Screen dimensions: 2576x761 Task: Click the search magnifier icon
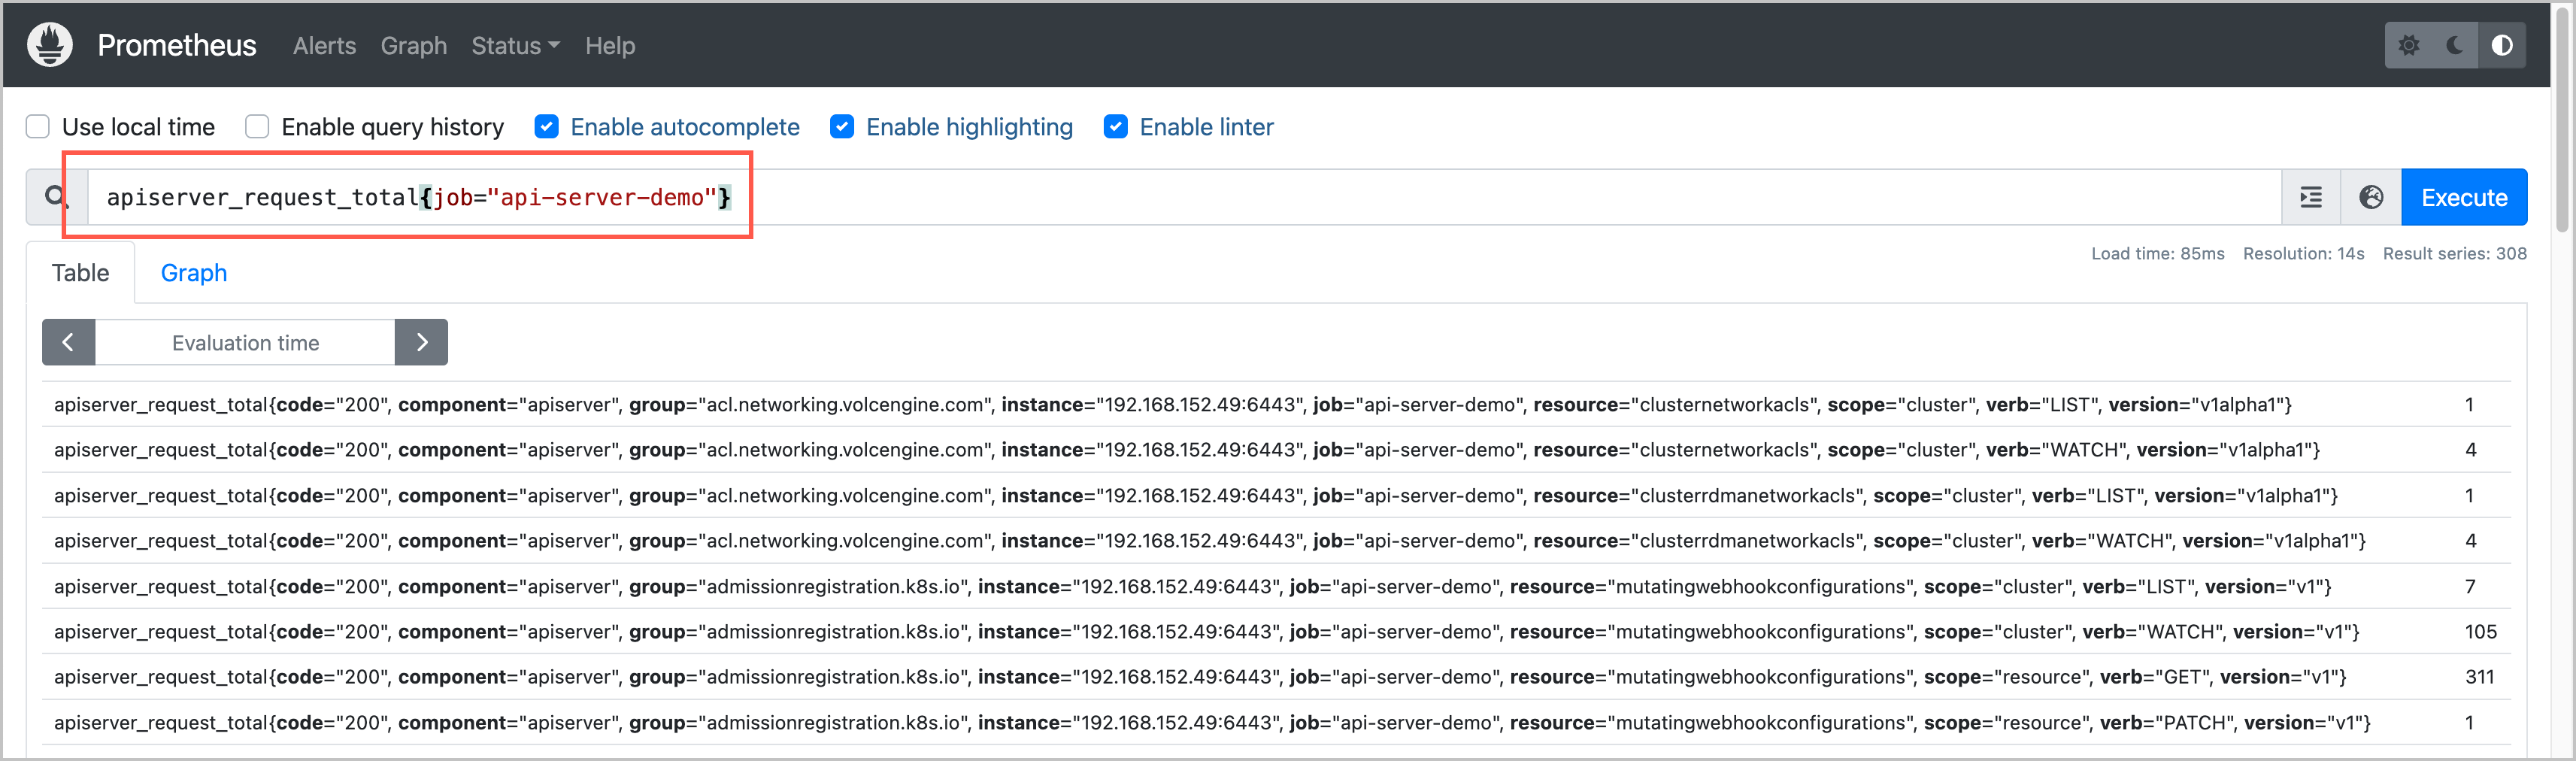click(56, 198)
